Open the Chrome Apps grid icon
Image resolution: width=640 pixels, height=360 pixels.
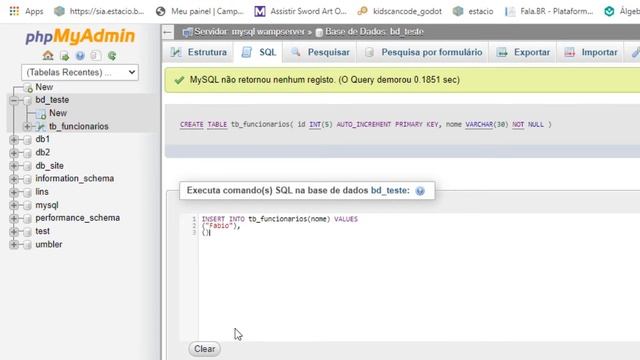pyautogui.click(x=14, y=11)
